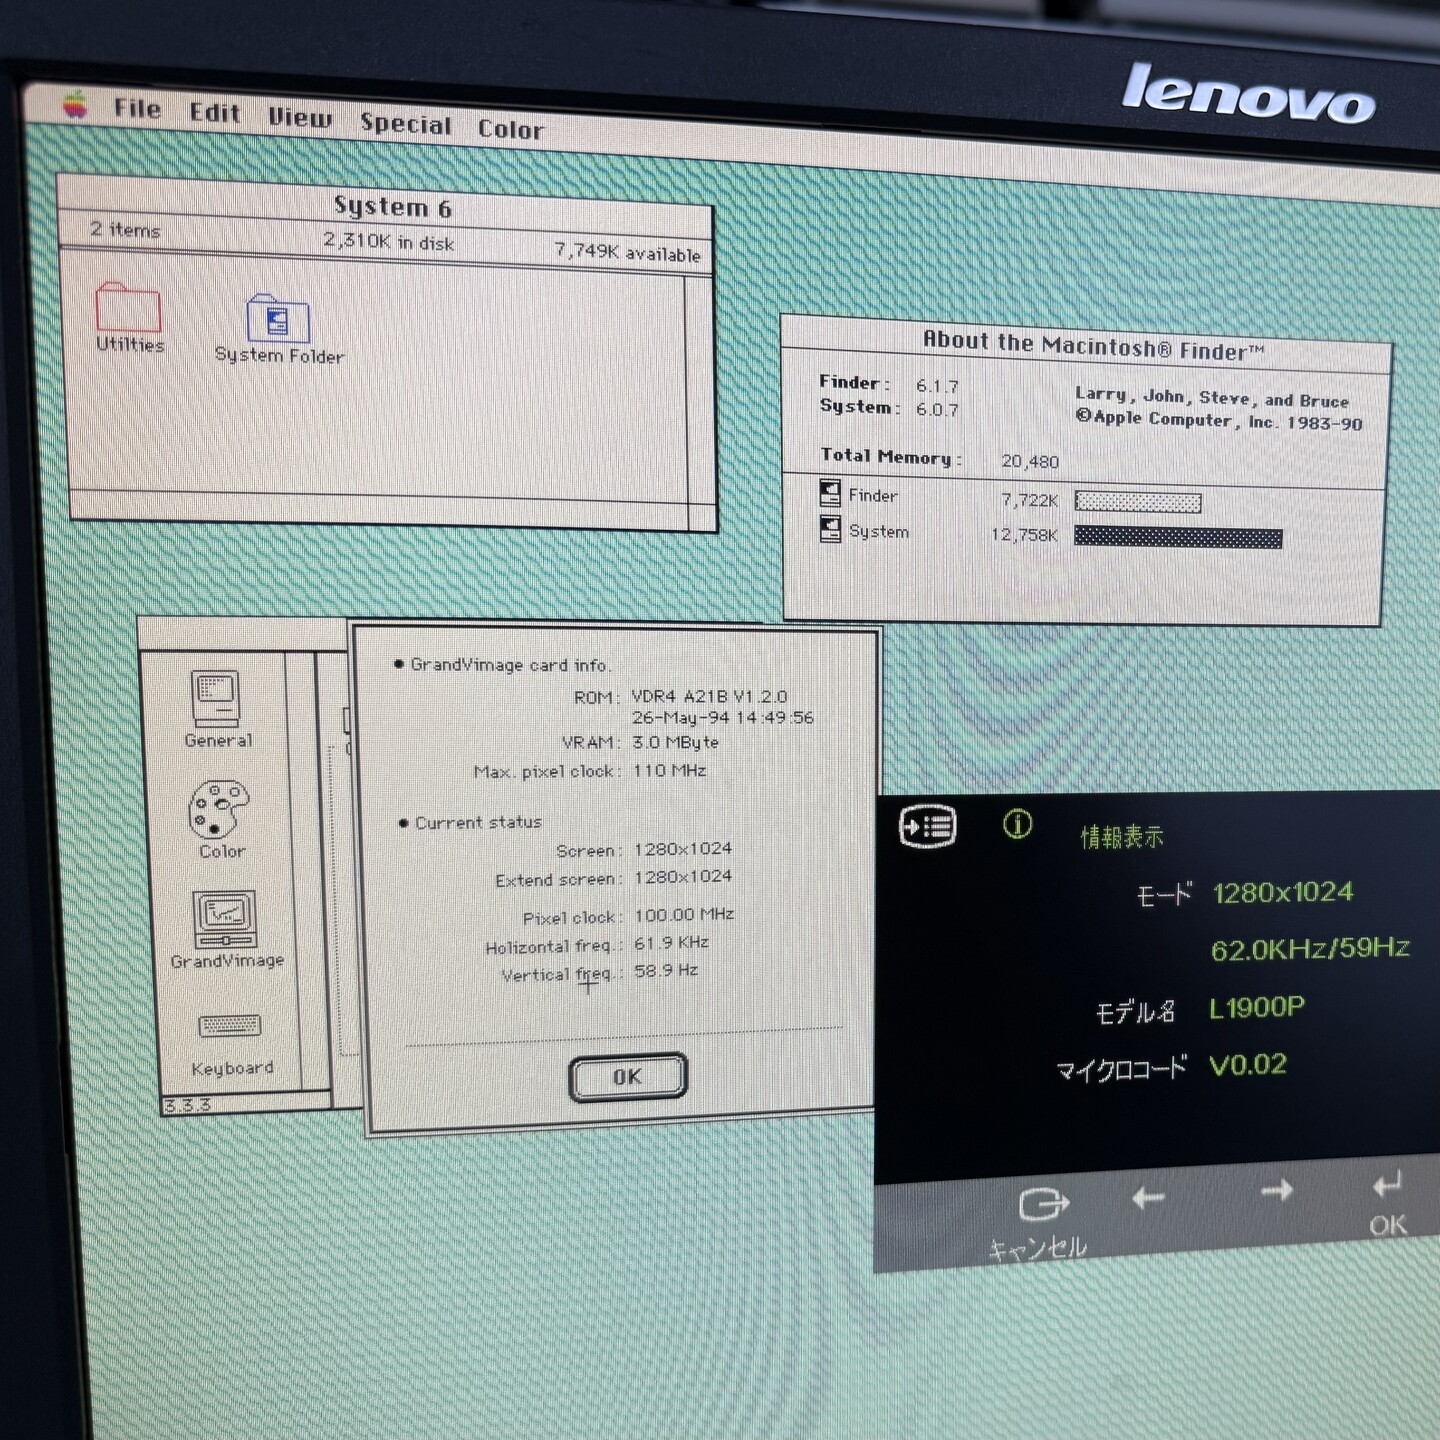The width and height of the screenshot is (1440, 1440).
Task: Click the Max. pixel clock '110 MHz' value
Action: tap(669, 770)
